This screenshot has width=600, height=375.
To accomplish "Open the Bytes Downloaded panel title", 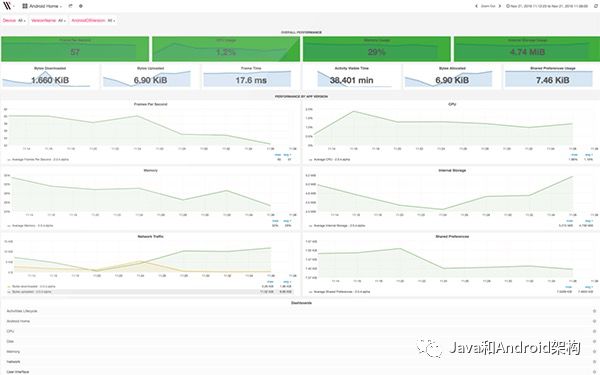I will click(50, 68).
